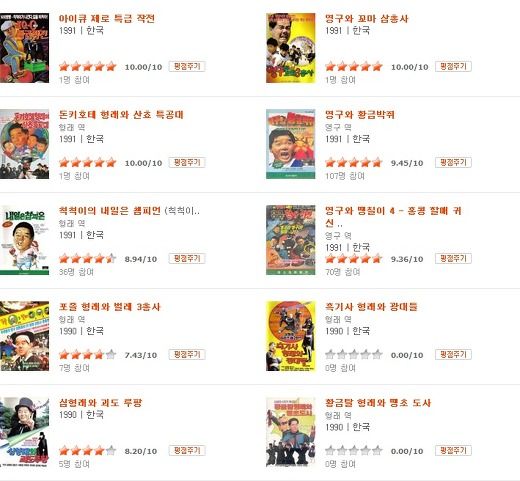Image resolution: width=520 pixels, height=481 pixels.
Task: Click 평점주기 for 흑기사 형래와 광대들
Action: pyautogui.click(x=453, y=354)
